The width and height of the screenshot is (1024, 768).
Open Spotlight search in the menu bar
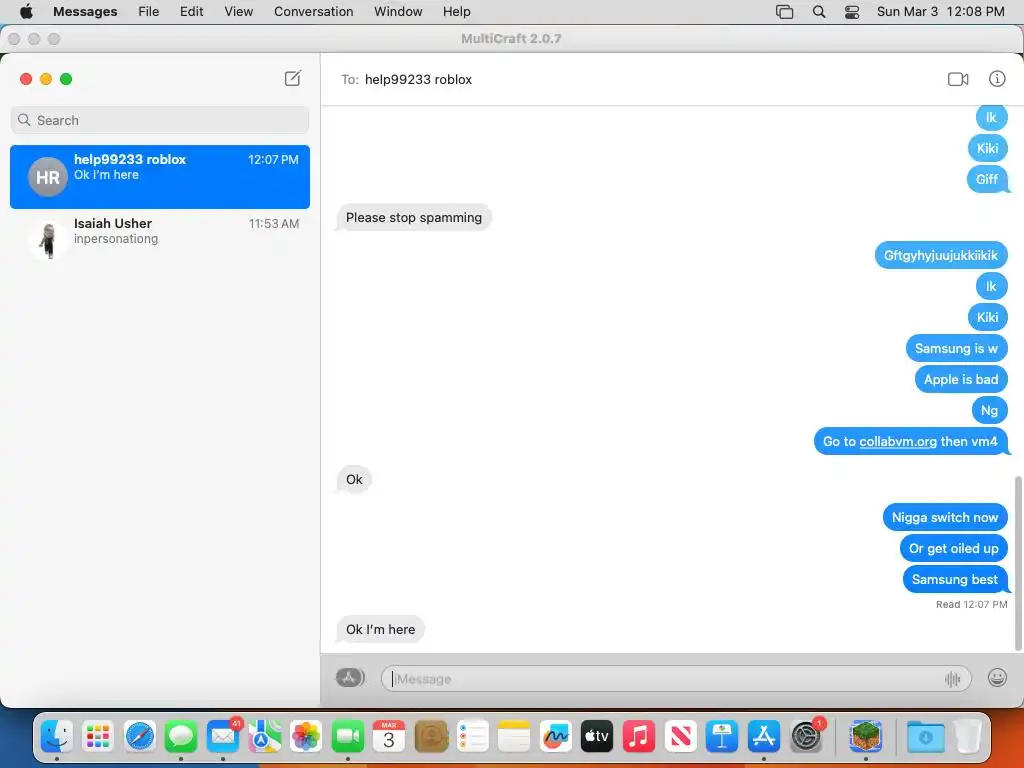click(818, 12)
